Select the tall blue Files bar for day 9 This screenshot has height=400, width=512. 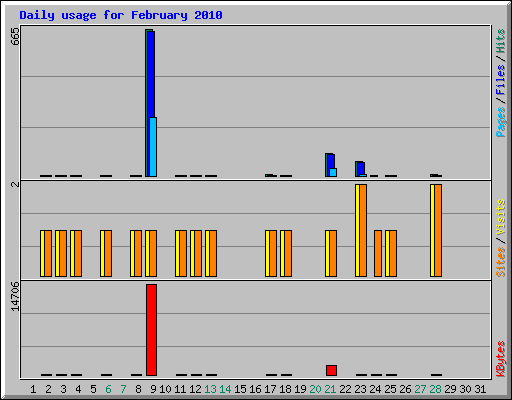click(151, 74)
